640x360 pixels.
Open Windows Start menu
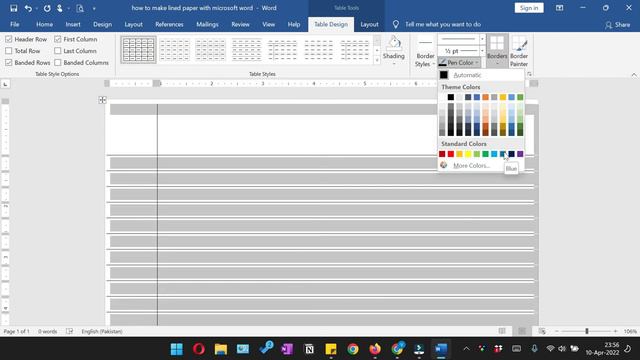click(177, 349)
